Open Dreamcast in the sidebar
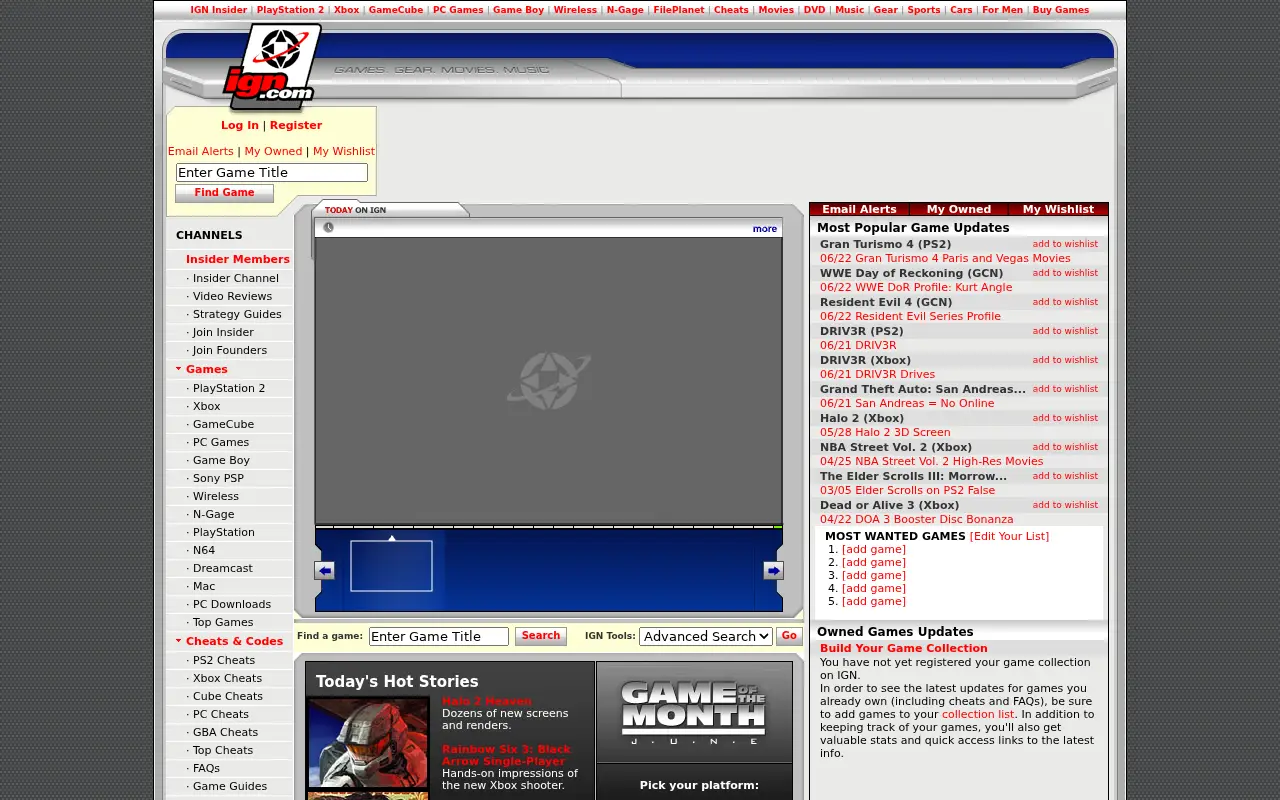The height and width of the screenshot is (800, 1280). 222,568
